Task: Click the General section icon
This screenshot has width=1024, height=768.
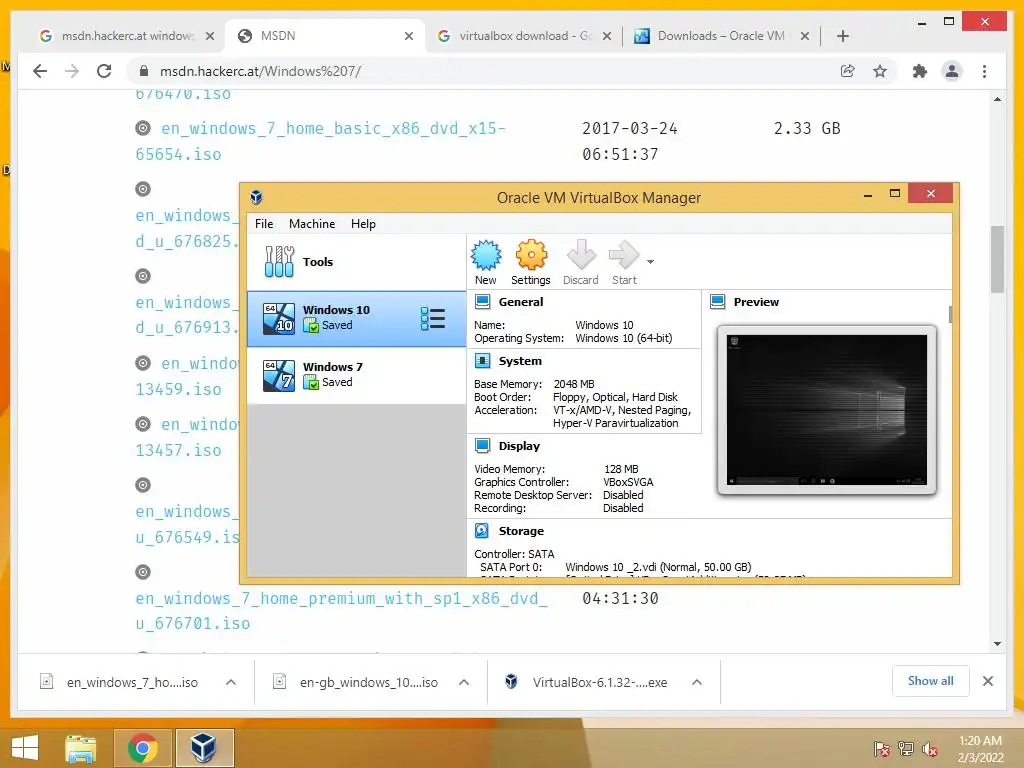Action: [483, 302]
